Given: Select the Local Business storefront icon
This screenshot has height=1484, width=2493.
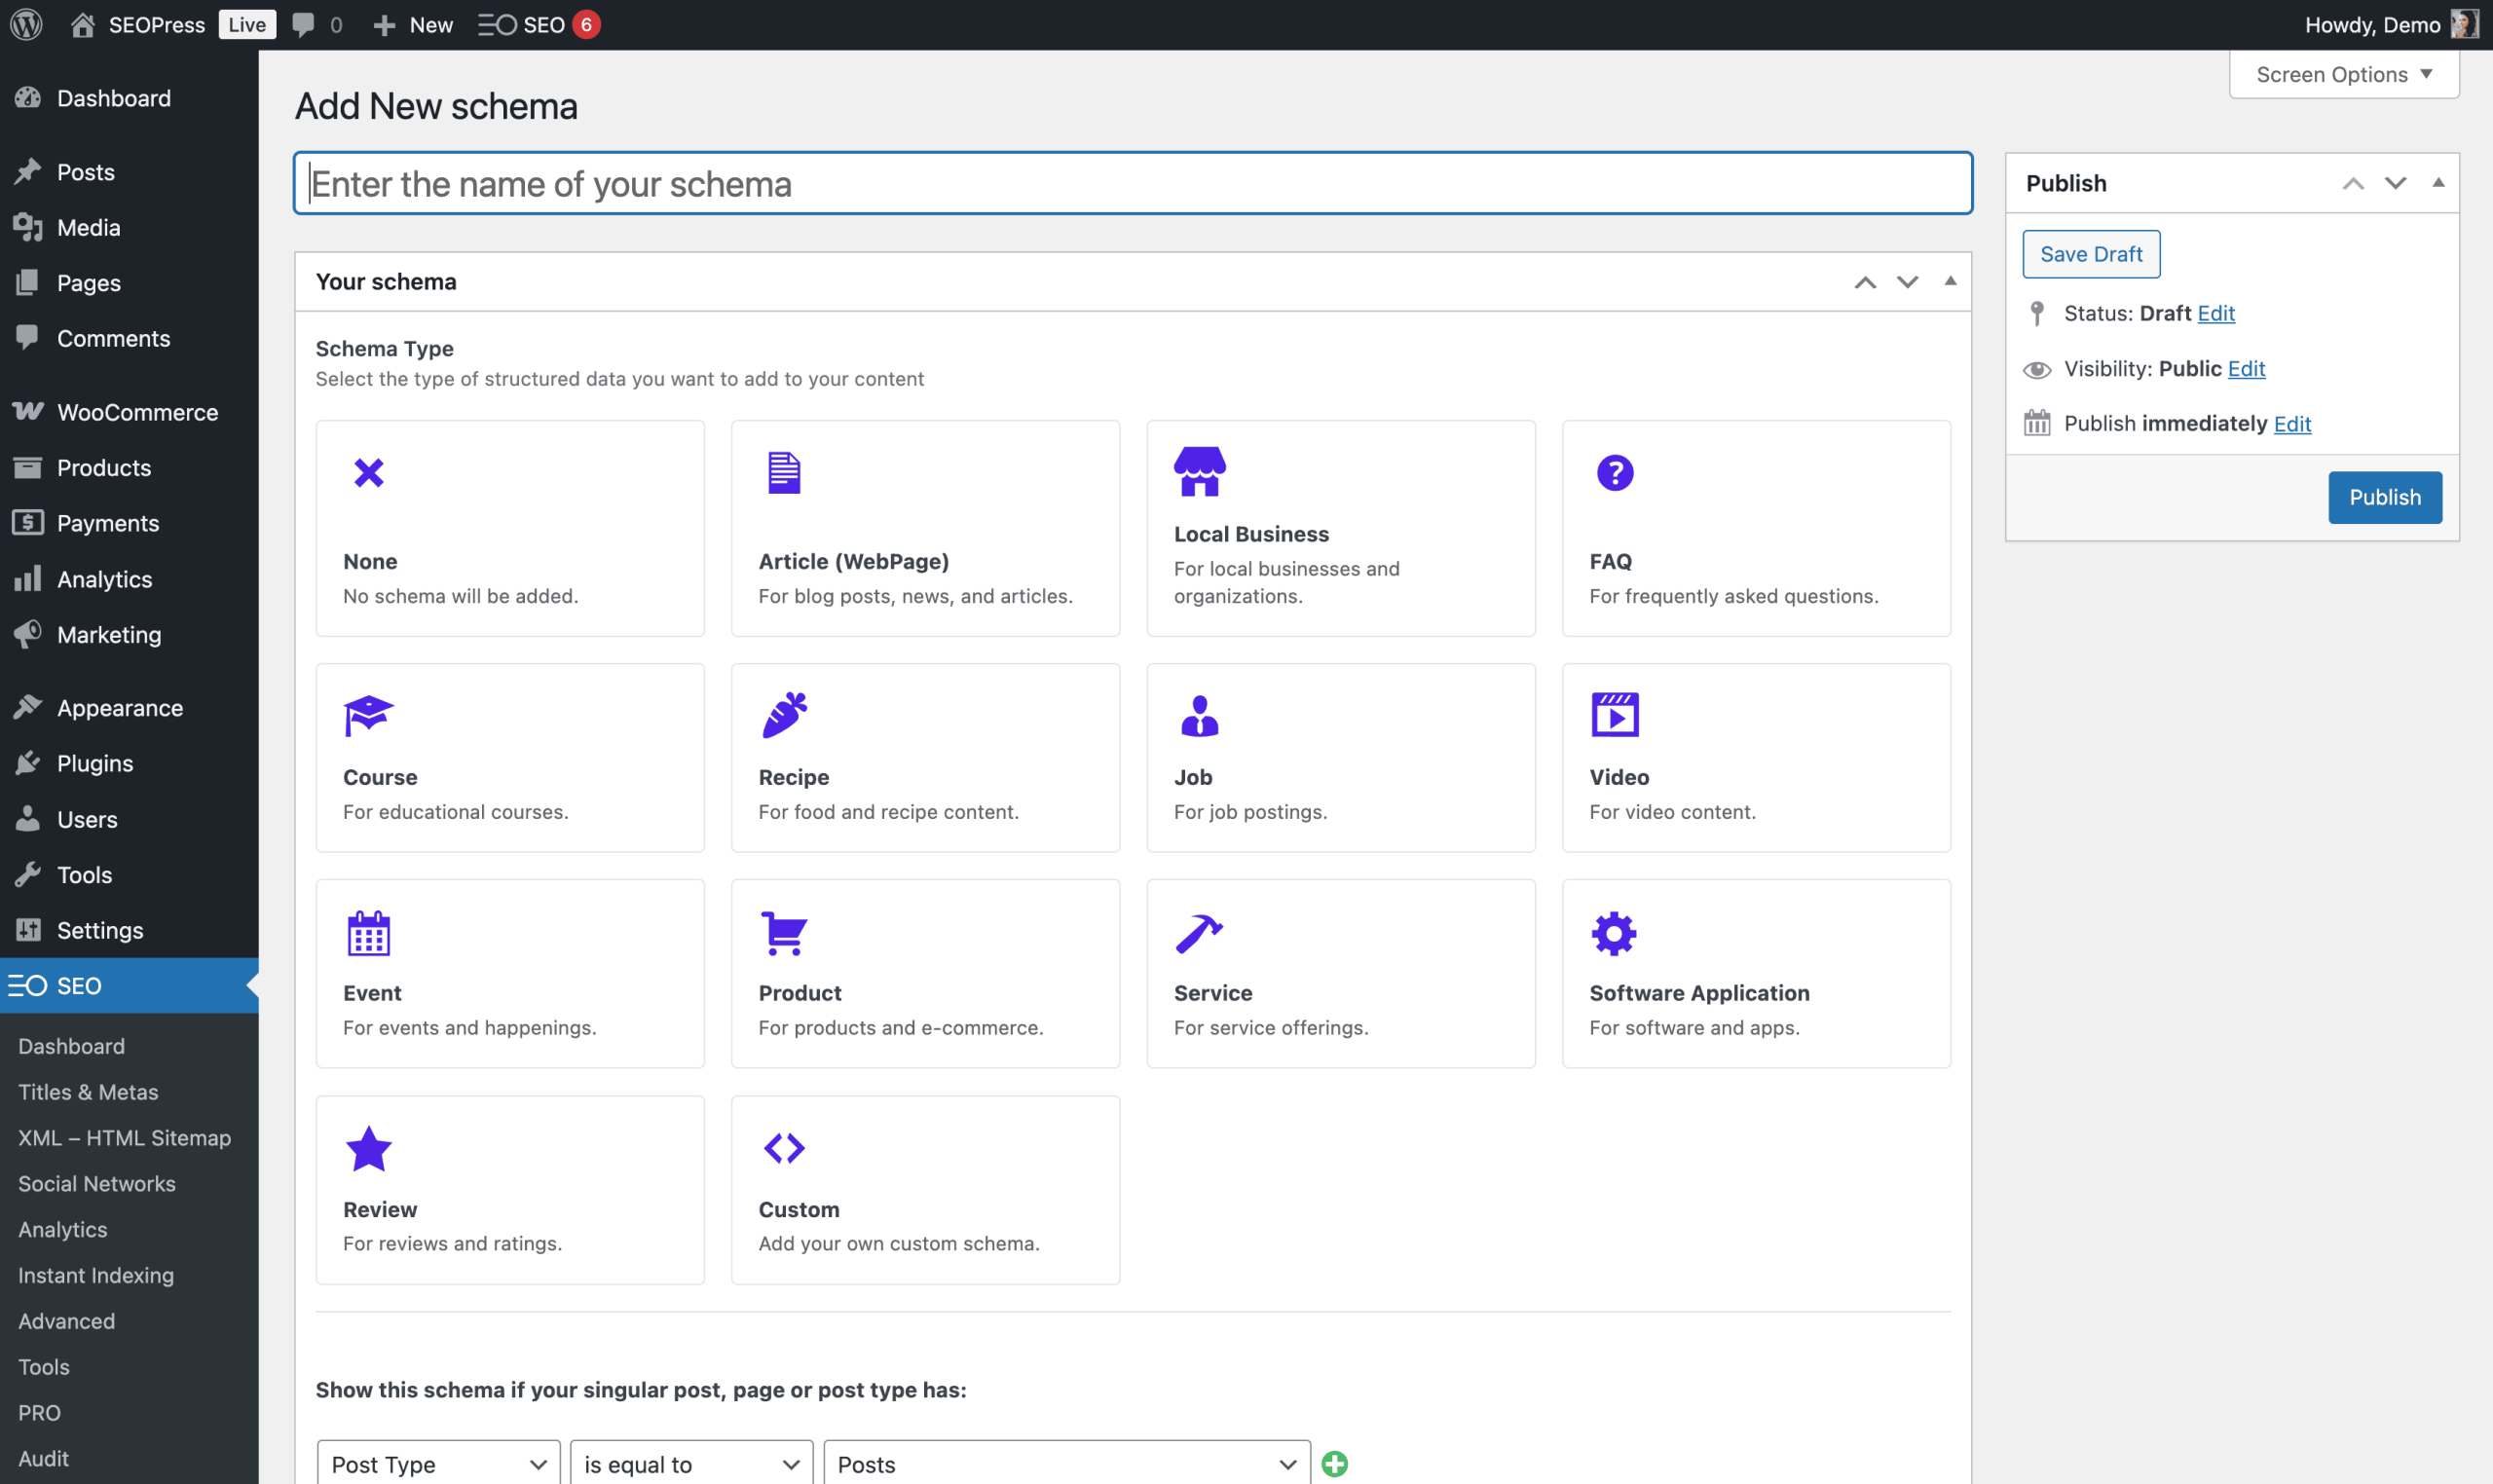Looking at the screenshot, I should point(1199,471).
